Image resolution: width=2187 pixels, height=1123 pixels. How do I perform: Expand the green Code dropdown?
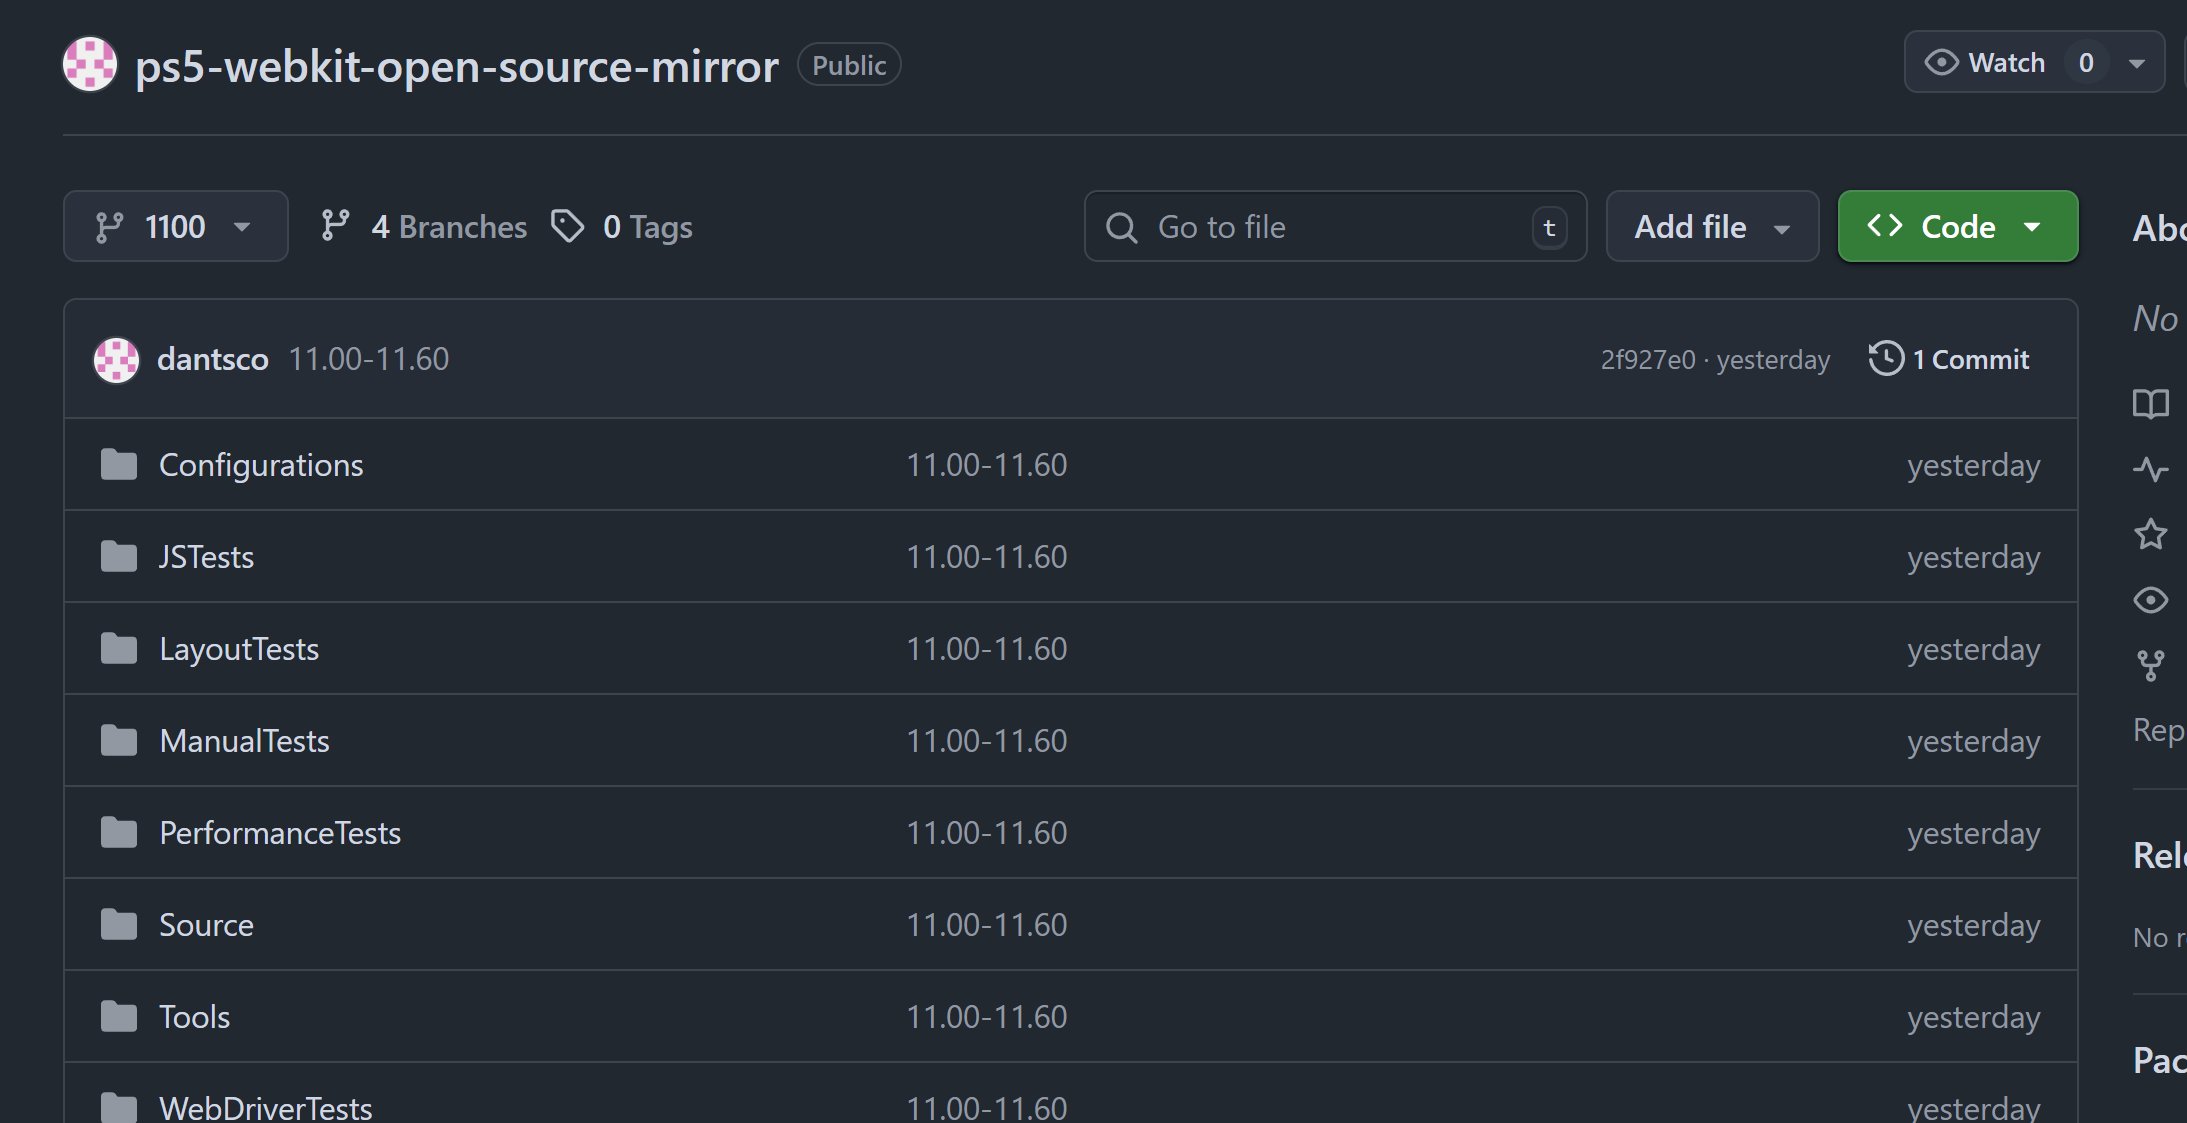click(x=1958, y=226)
